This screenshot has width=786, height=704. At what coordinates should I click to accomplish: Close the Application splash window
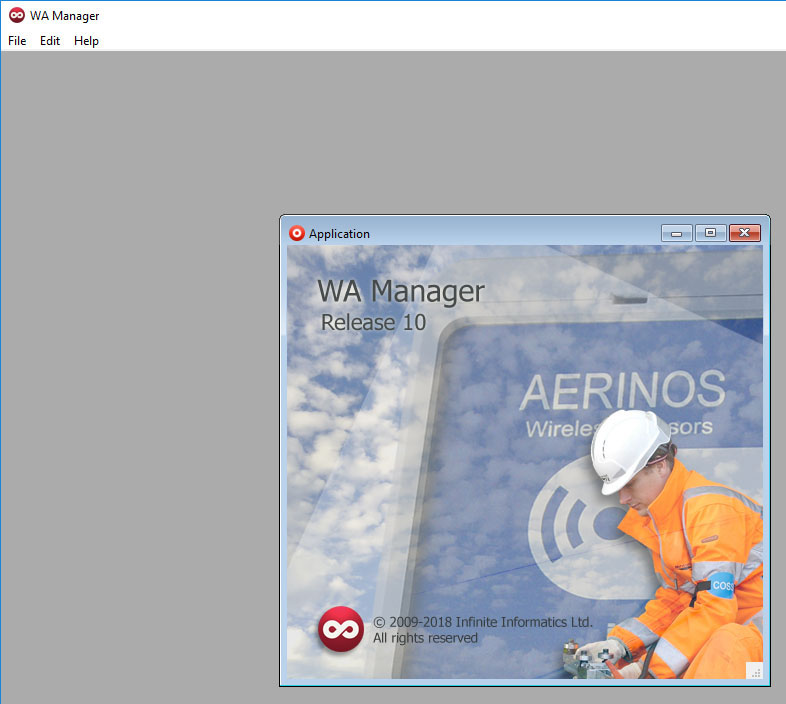click(x=745, y=233)
